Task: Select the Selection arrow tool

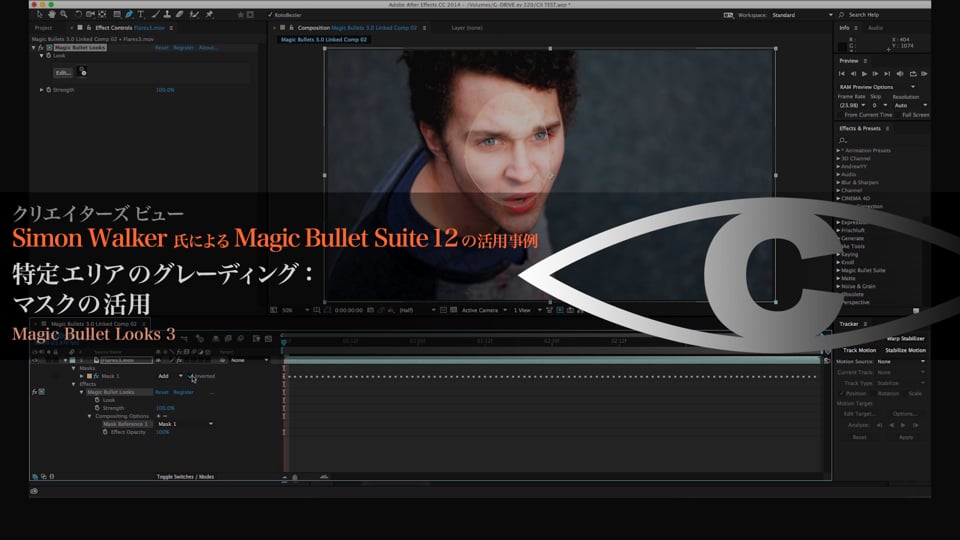Action: coord(39,14)
